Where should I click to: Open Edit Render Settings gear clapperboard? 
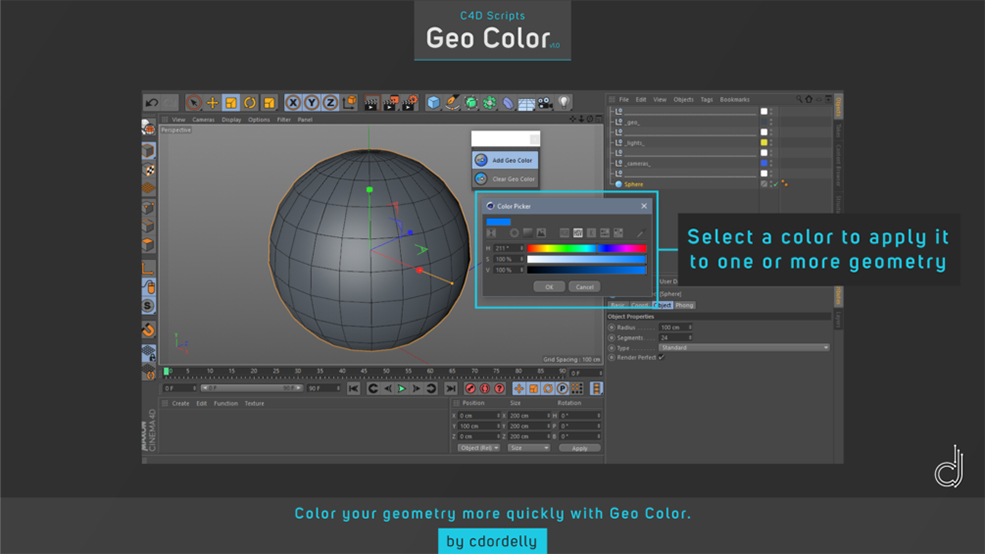tap(409, 102)
